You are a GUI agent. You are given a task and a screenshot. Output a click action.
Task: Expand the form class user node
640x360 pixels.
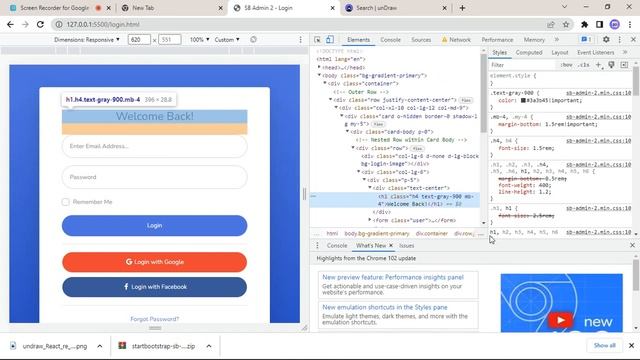pos(370,220)
